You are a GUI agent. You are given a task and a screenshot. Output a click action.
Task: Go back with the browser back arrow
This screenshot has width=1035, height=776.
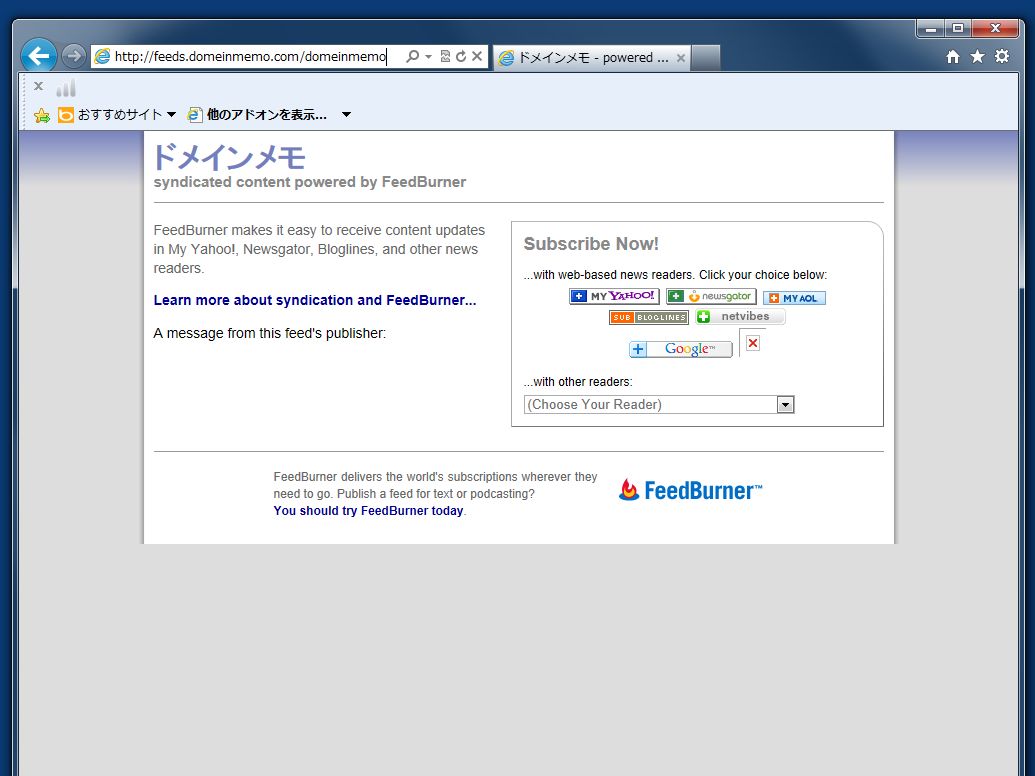39,56
